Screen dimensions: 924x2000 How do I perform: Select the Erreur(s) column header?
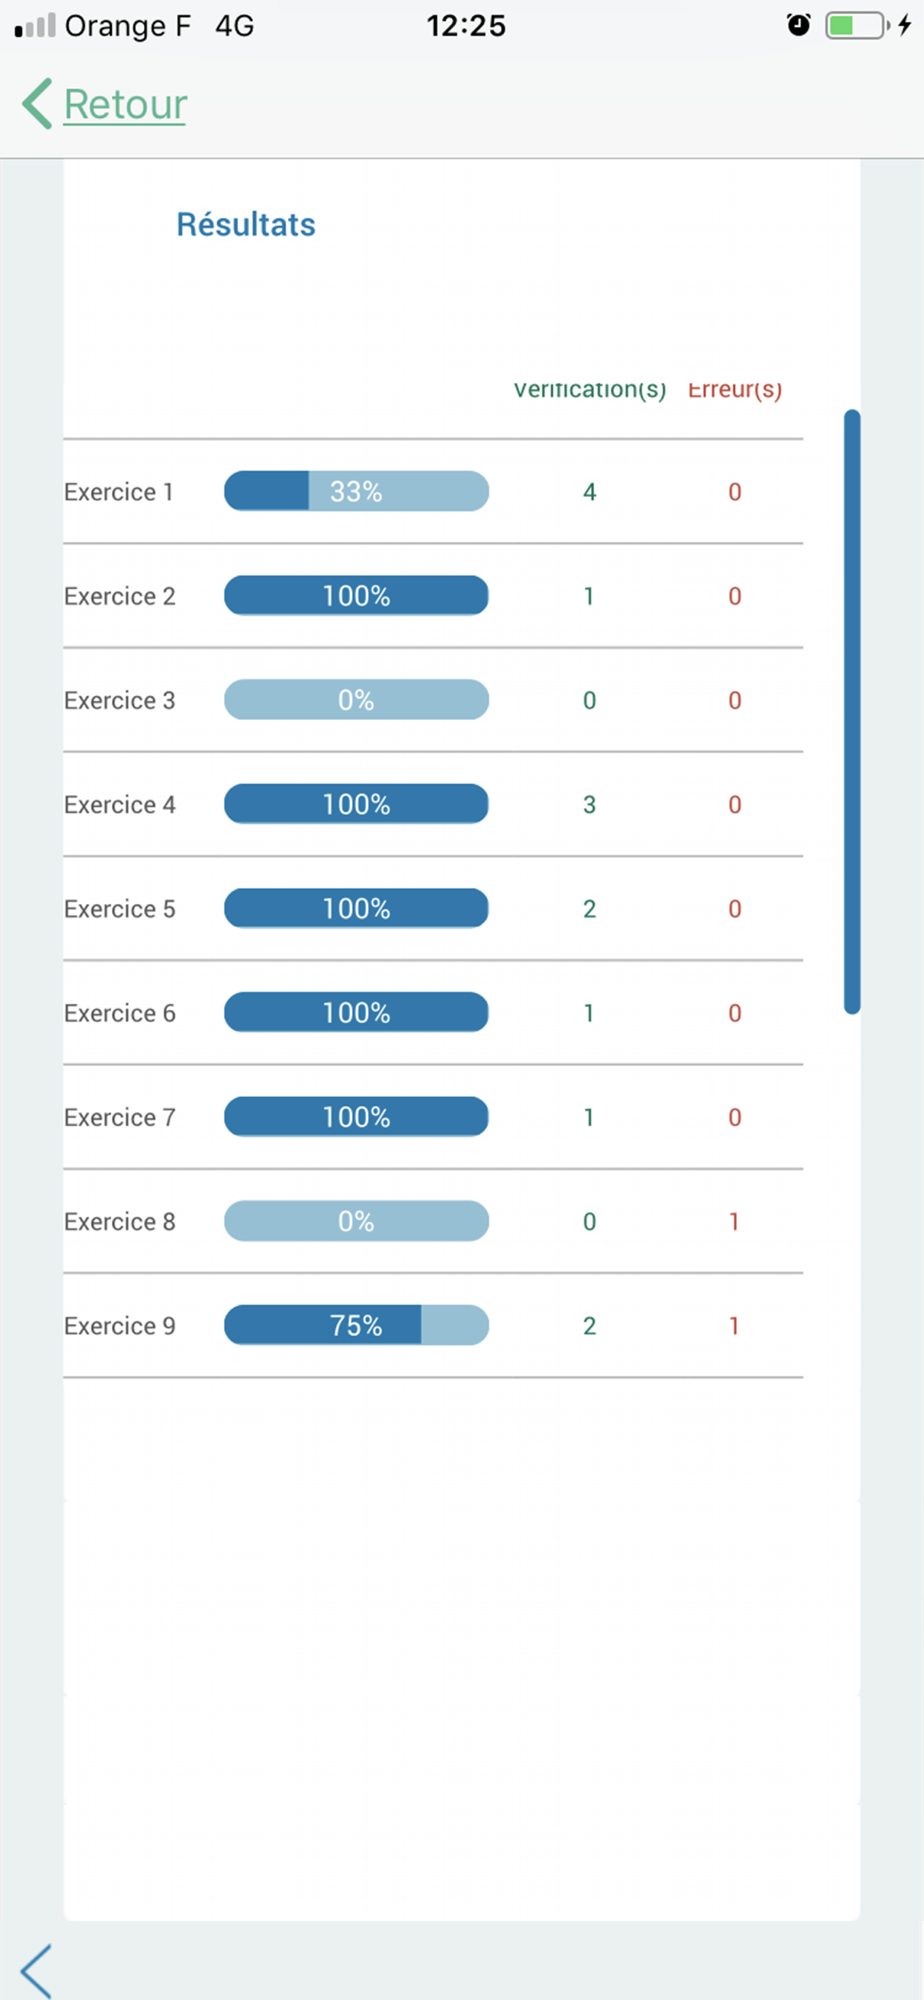[735, 389]
